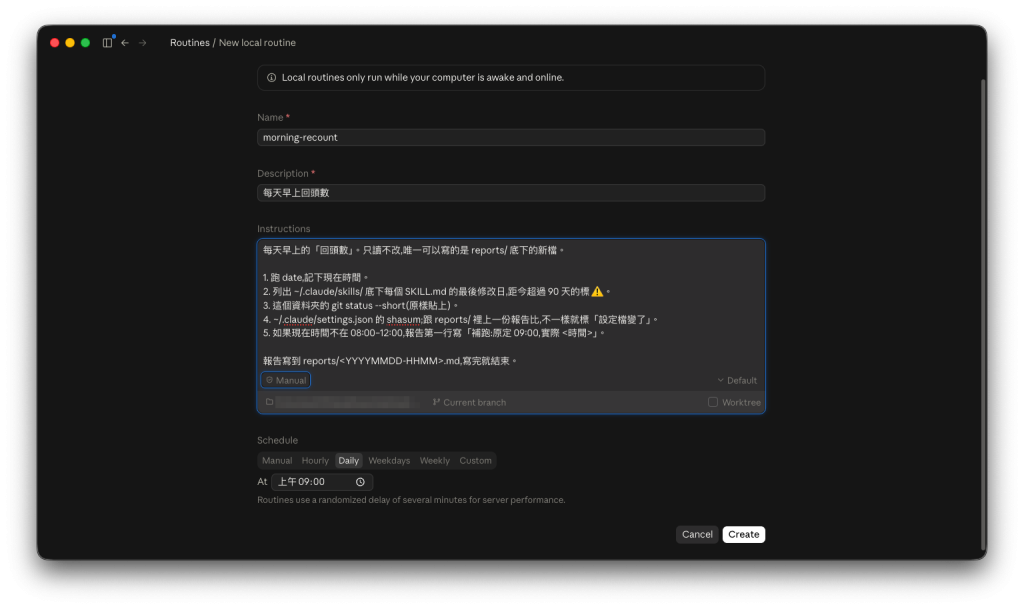1024x609 pixels.
Task: Select the Manual schedule option
Action: pos(277,460)
